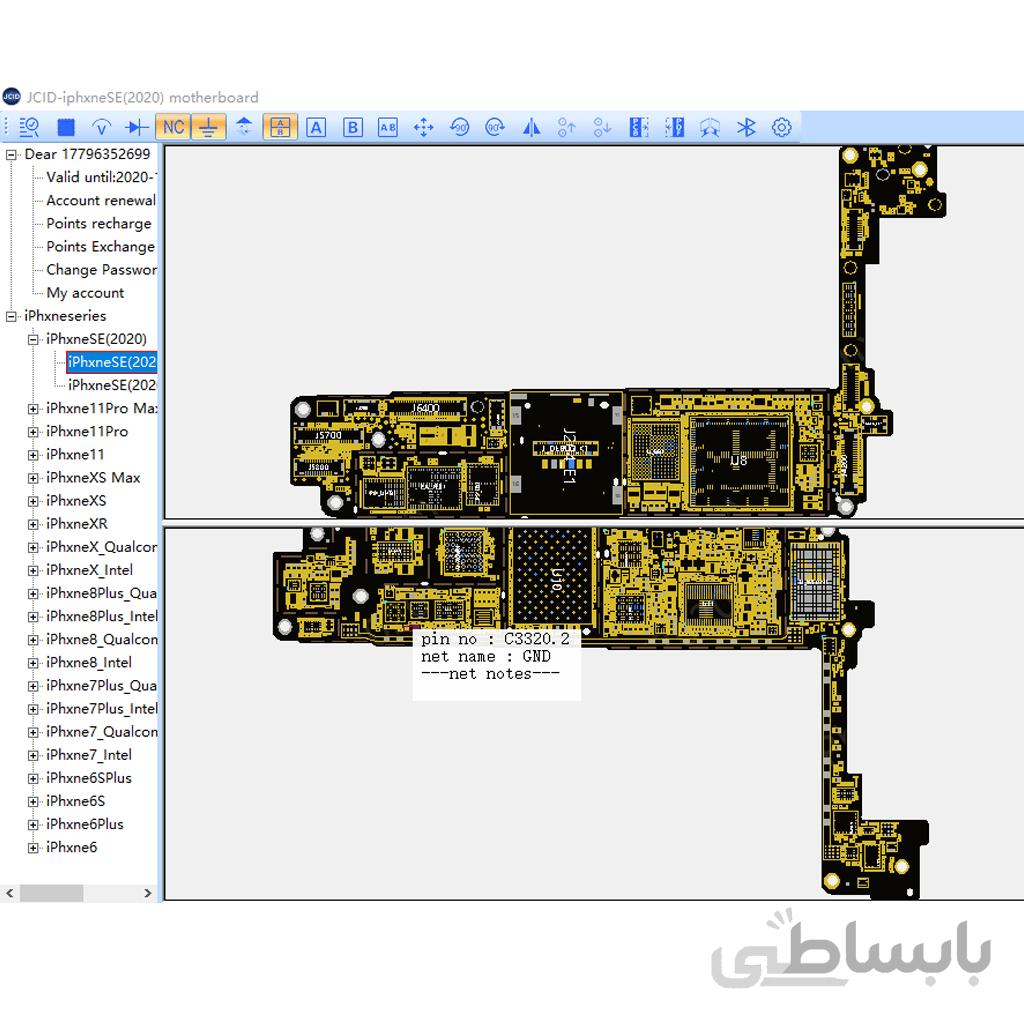The width and height of the screenshot is (1024, 1024).
Task: Click the solid blue square toolbar icon
Action: pos(66,127)
